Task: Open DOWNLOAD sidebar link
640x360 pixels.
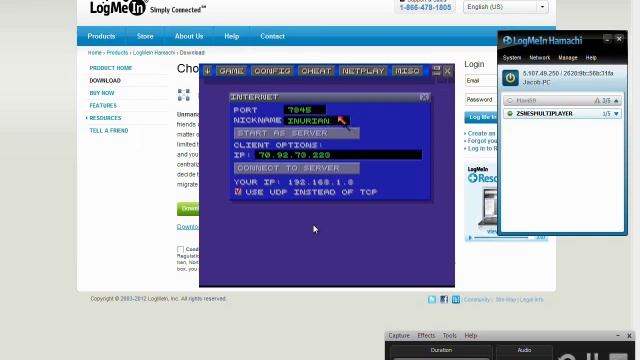Action: [x=105, y=80]
